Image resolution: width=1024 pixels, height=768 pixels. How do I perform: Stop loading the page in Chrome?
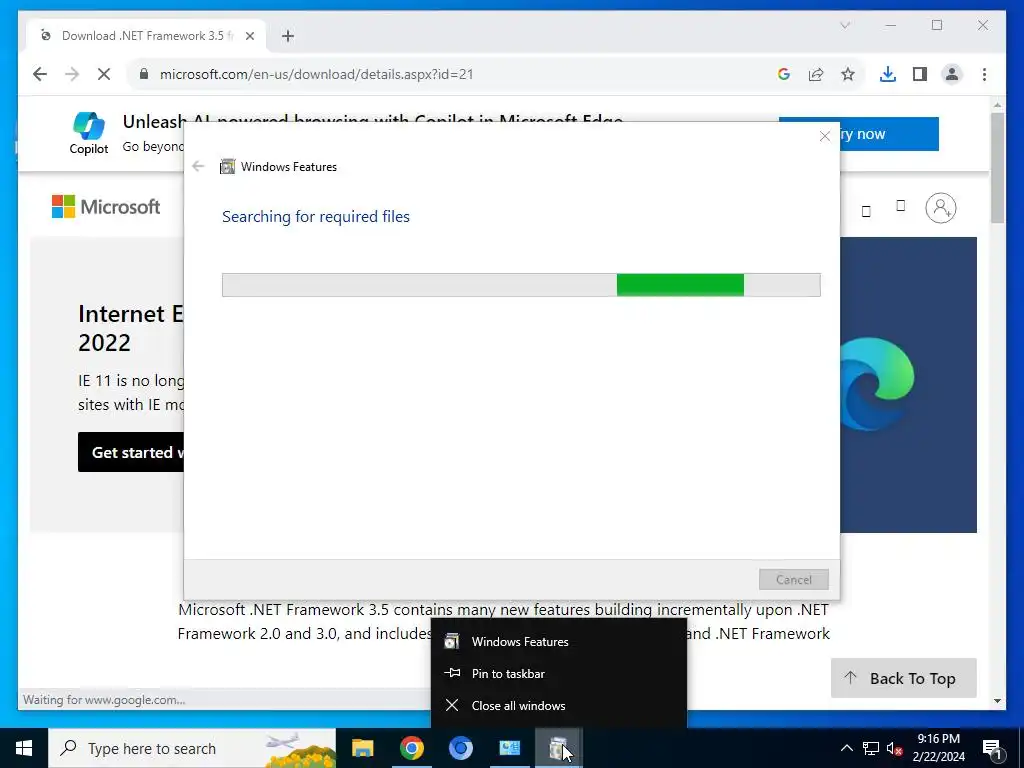(x=104, y=74)
